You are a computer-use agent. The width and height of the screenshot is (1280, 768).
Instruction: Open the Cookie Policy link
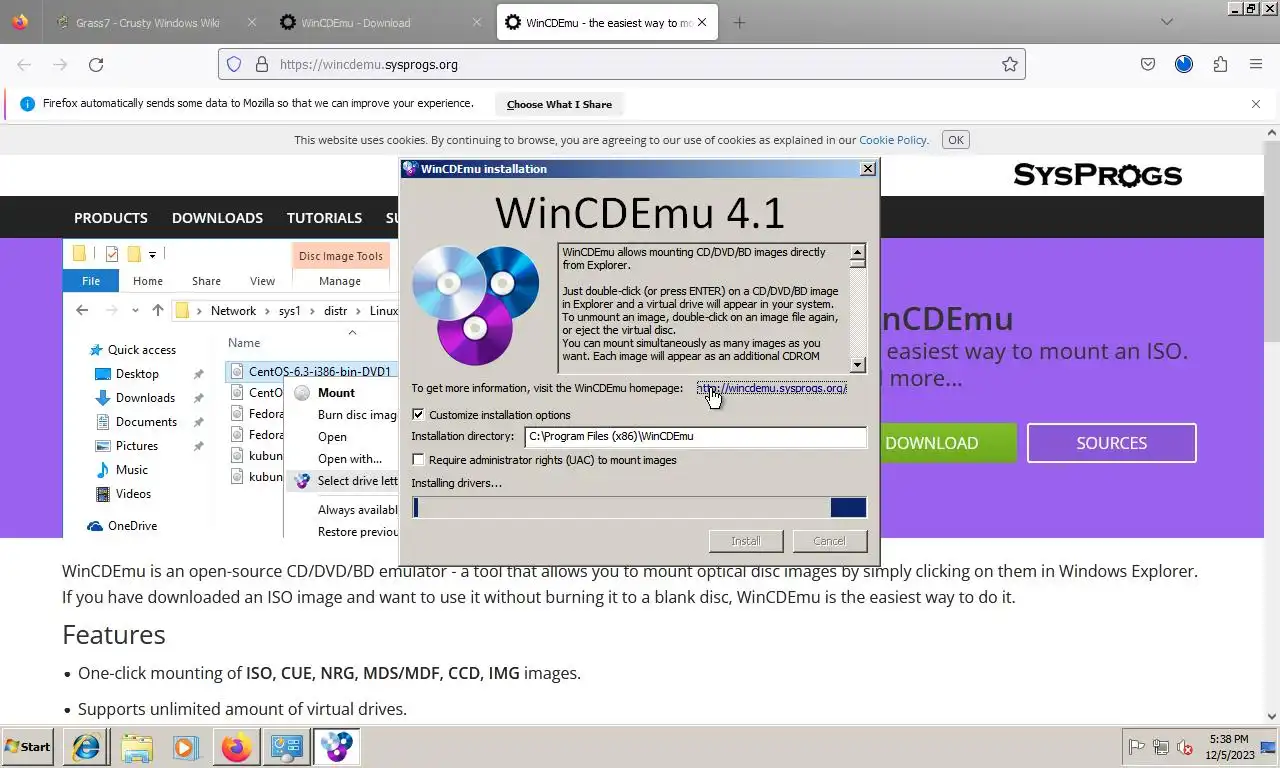(x=893, y=140)
